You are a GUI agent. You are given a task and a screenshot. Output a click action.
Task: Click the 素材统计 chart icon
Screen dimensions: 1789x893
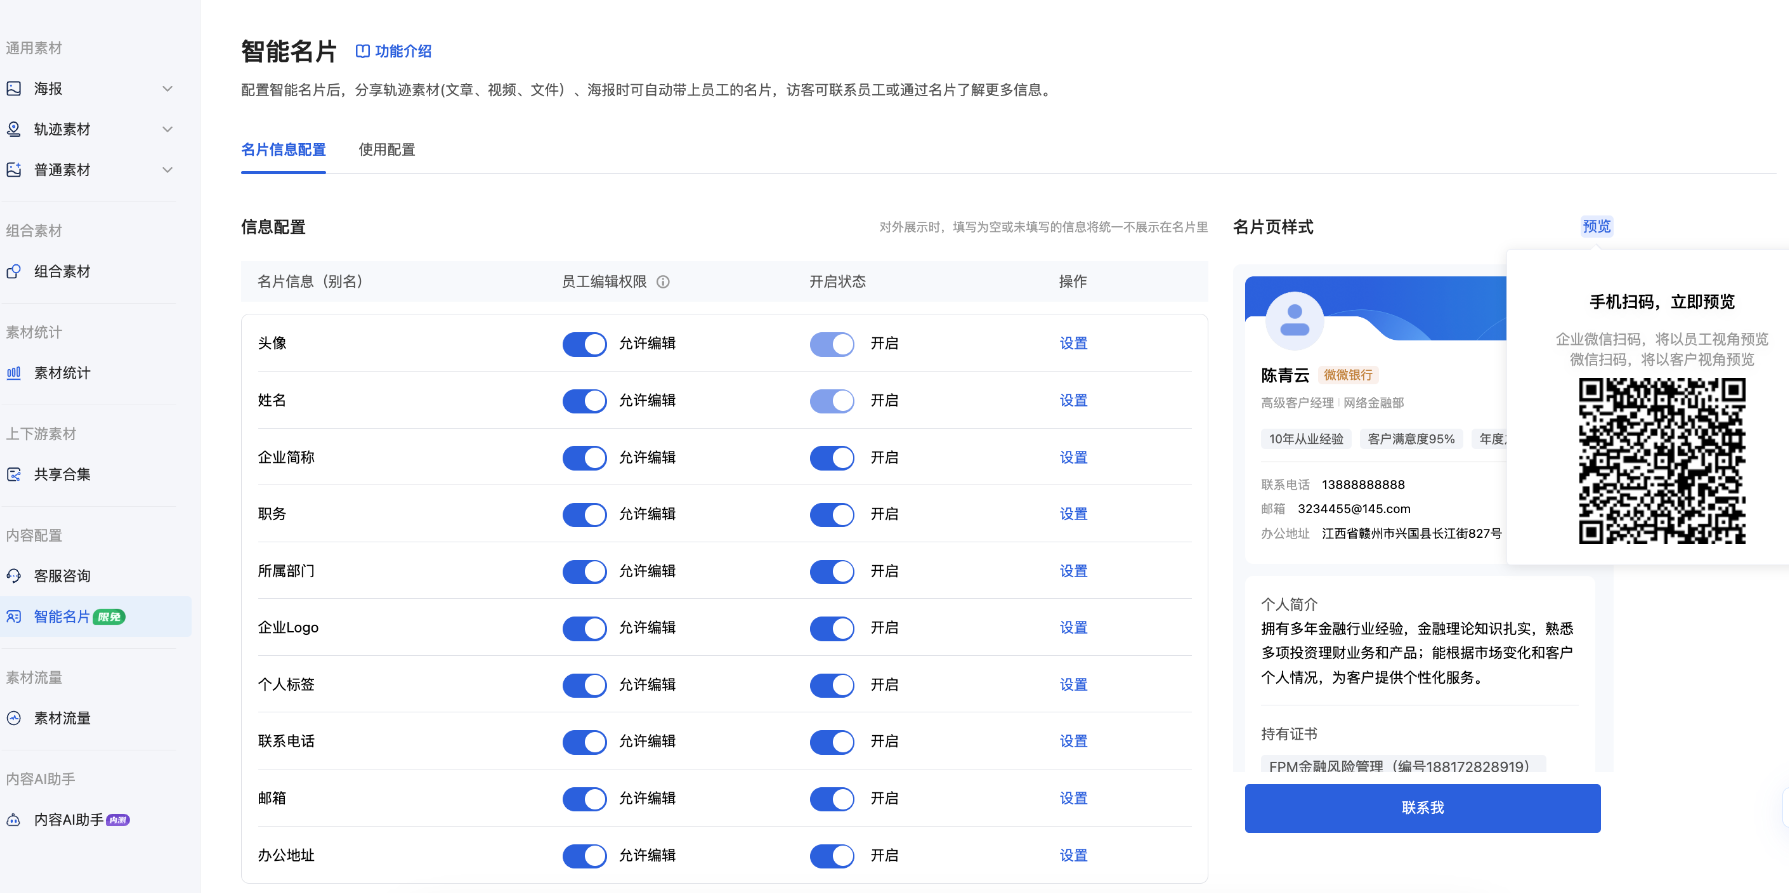(x=14, y=373)
